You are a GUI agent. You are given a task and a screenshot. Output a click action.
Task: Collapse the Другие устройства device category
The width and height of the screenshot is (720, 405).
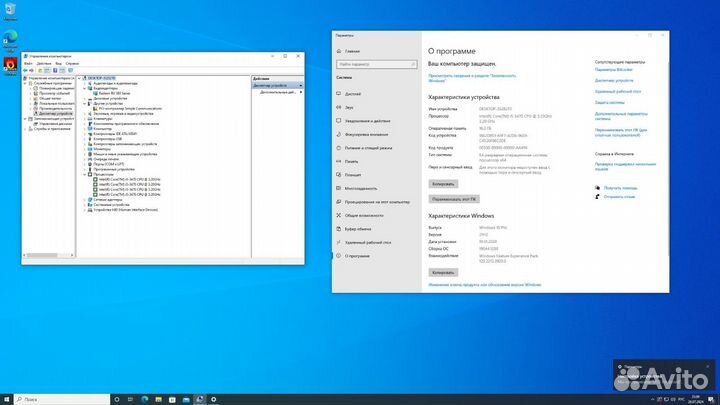coord(85,103)
